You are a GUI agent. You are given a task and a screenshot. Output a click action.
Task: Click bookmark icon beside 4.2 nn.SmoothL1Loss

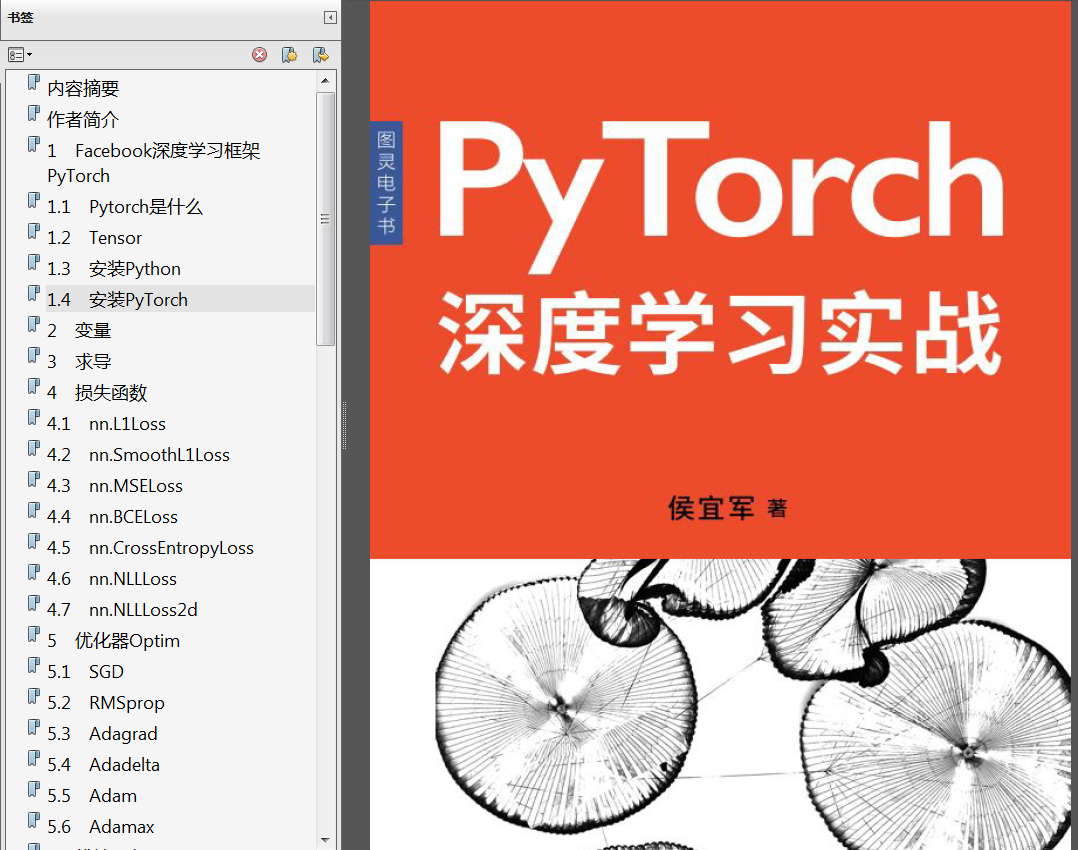34,448
